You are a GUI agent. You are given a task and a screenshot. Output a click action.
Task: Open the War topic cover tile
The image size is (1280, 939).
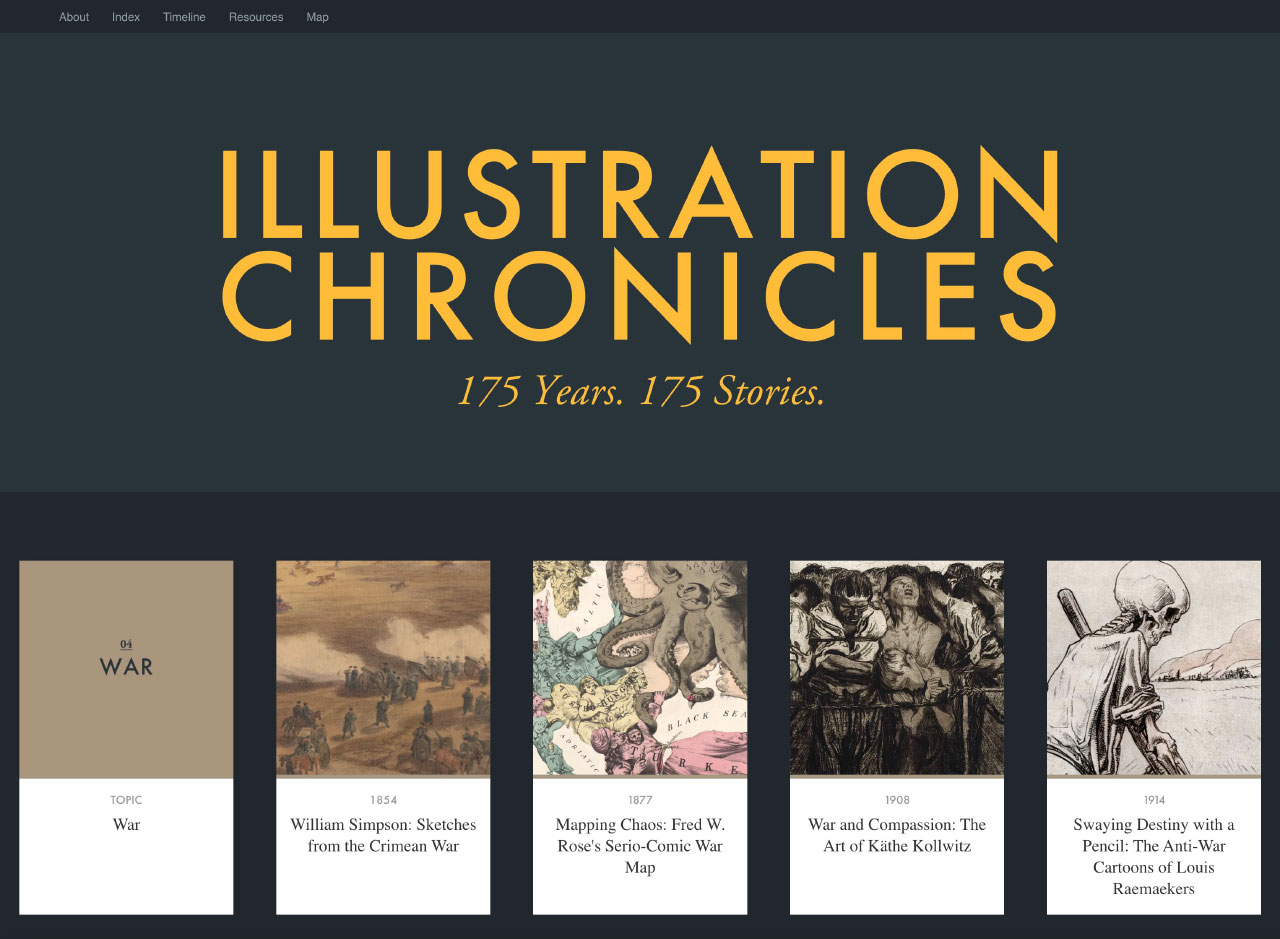coord(126,669)
